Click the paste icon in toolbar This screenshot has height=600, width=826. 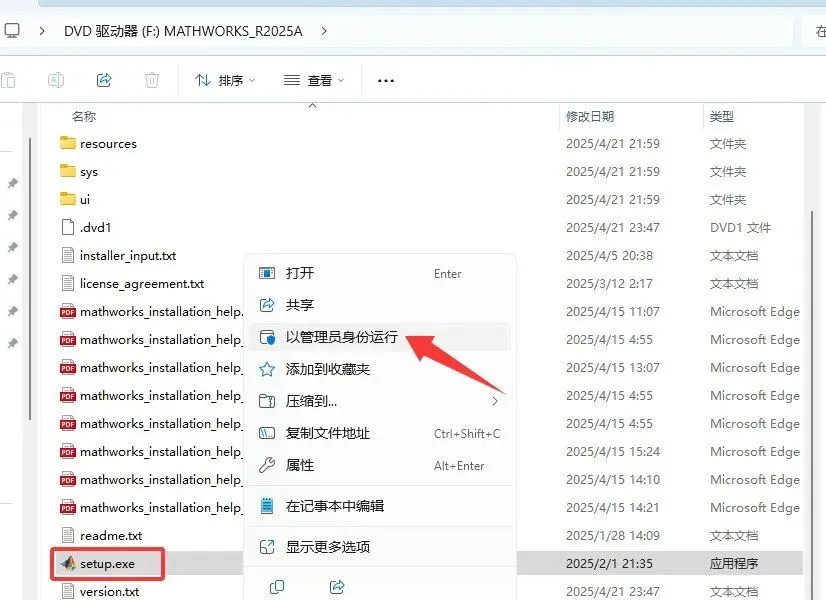(x=8, y=80)
